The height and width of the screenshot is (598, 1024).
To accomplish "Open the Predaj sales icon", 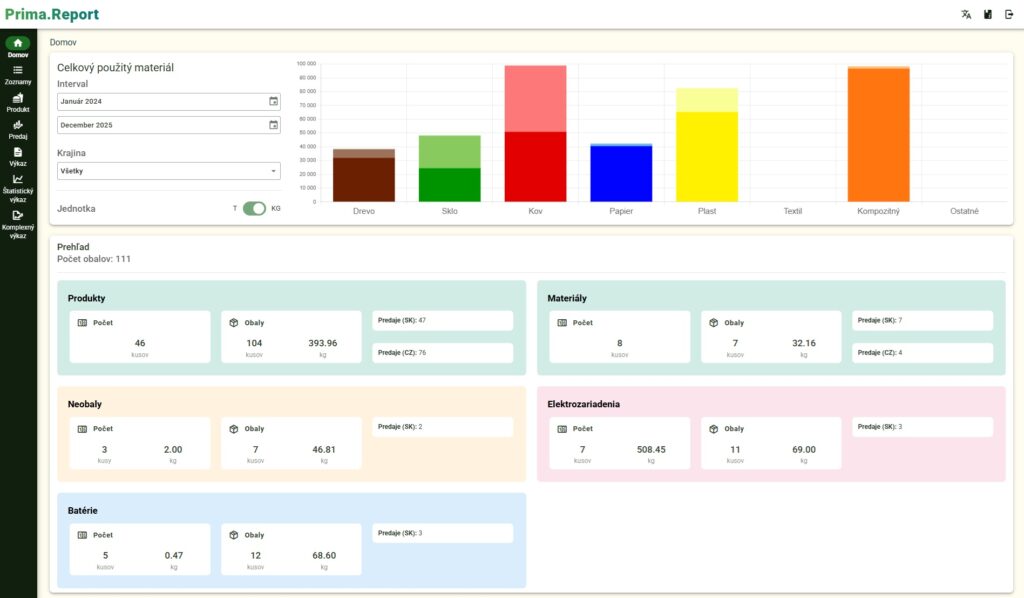I will coord(18,129).
